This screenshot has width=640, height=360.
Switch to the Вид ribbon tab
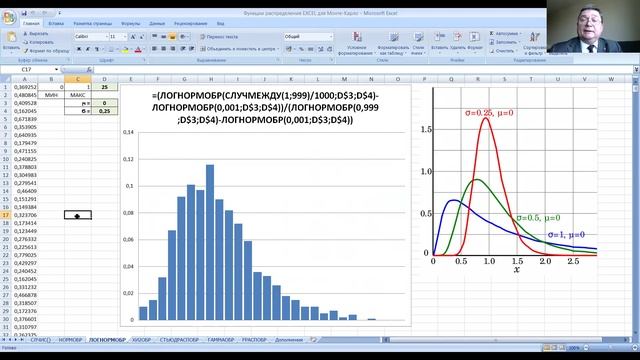pos(220,24)
